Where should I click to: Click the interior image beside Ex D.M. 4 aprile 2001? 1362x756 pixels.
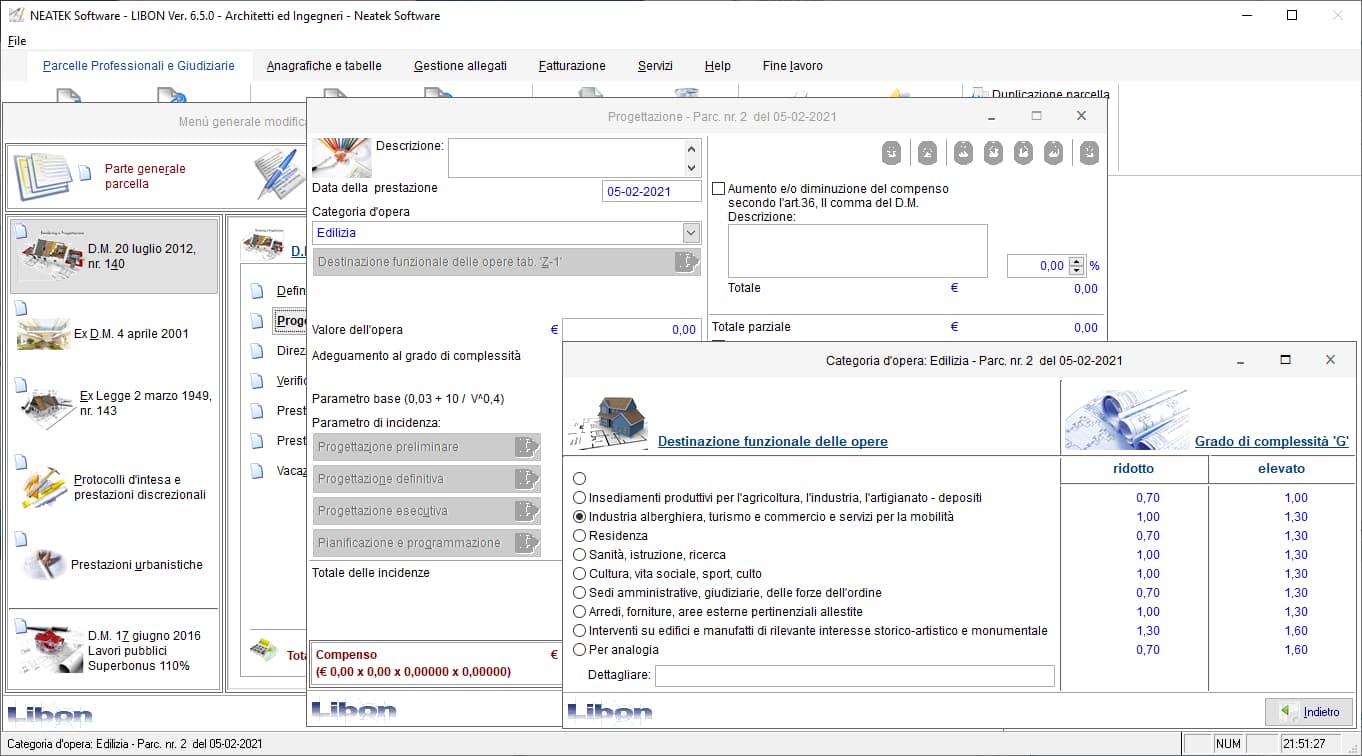pos(43,334)
